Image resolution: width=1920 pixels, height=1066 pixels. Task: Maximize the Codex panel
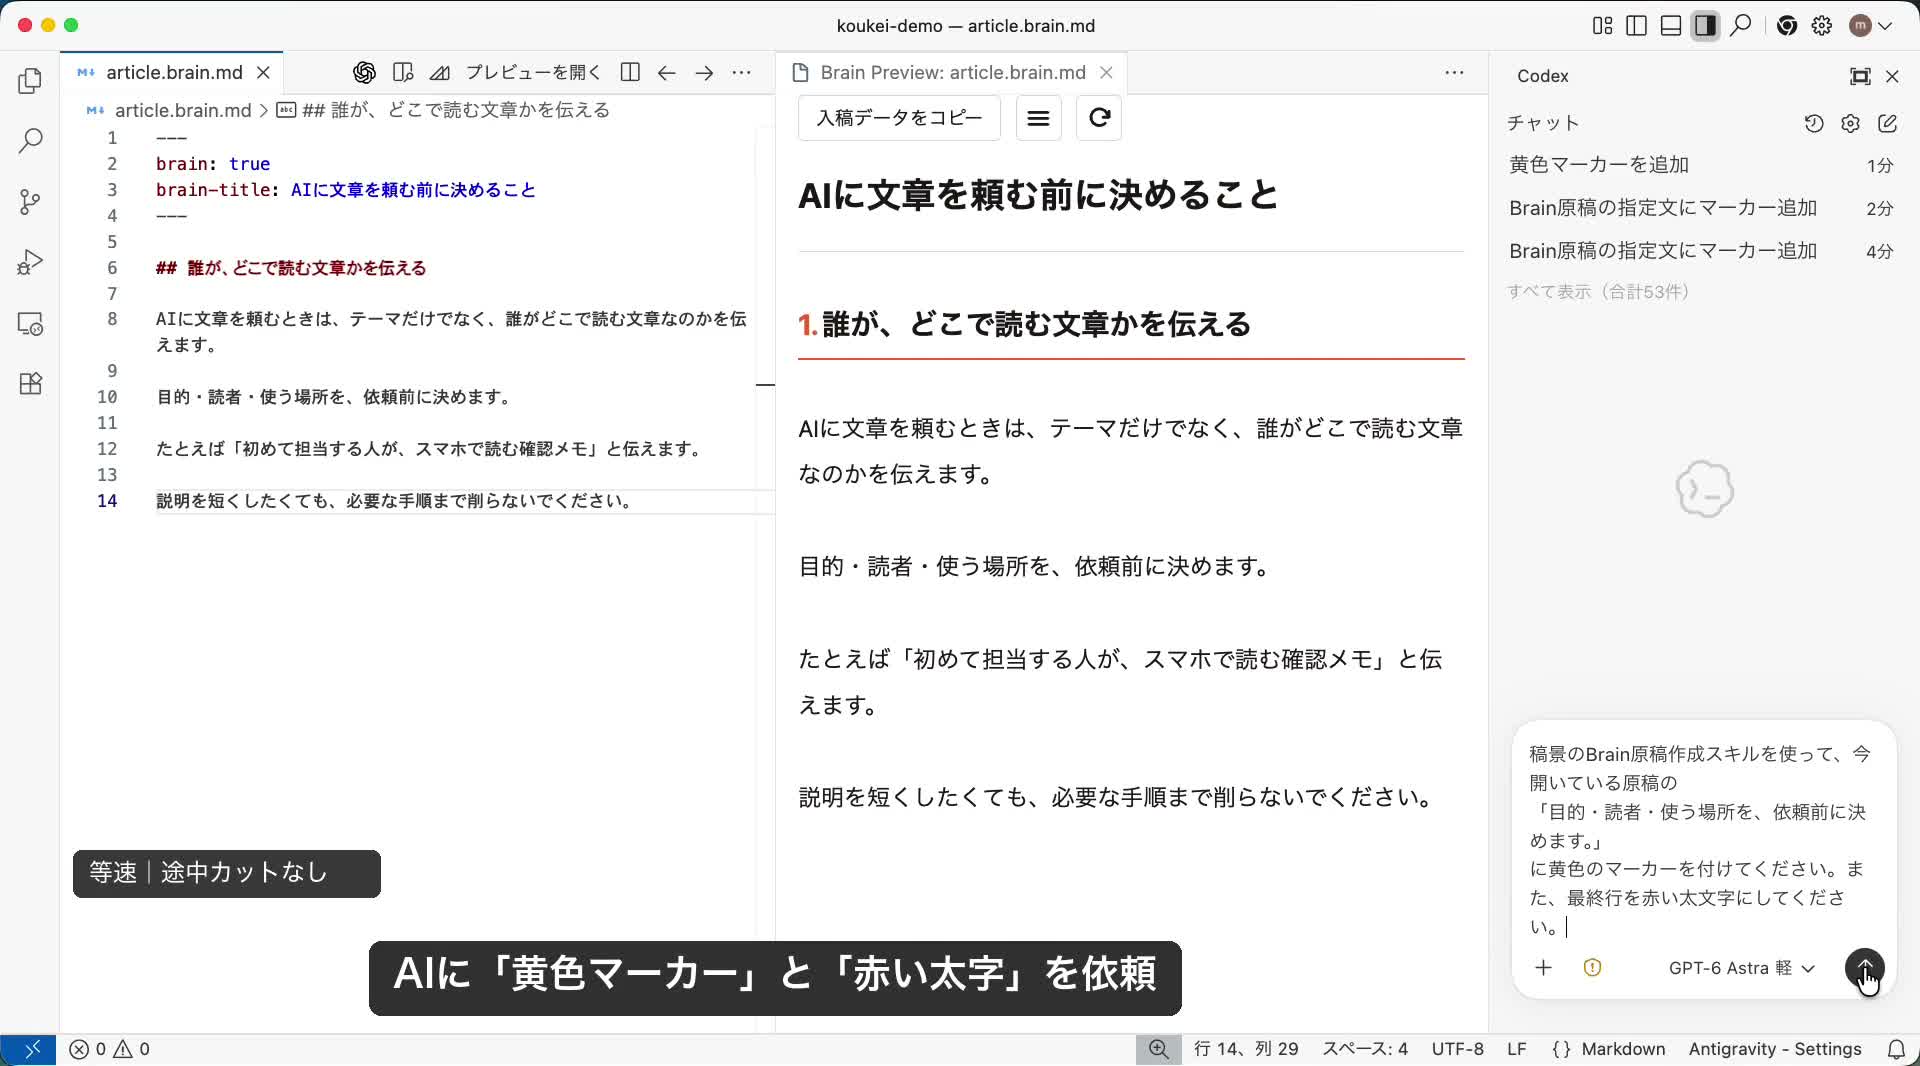[x=1859, y=76]
